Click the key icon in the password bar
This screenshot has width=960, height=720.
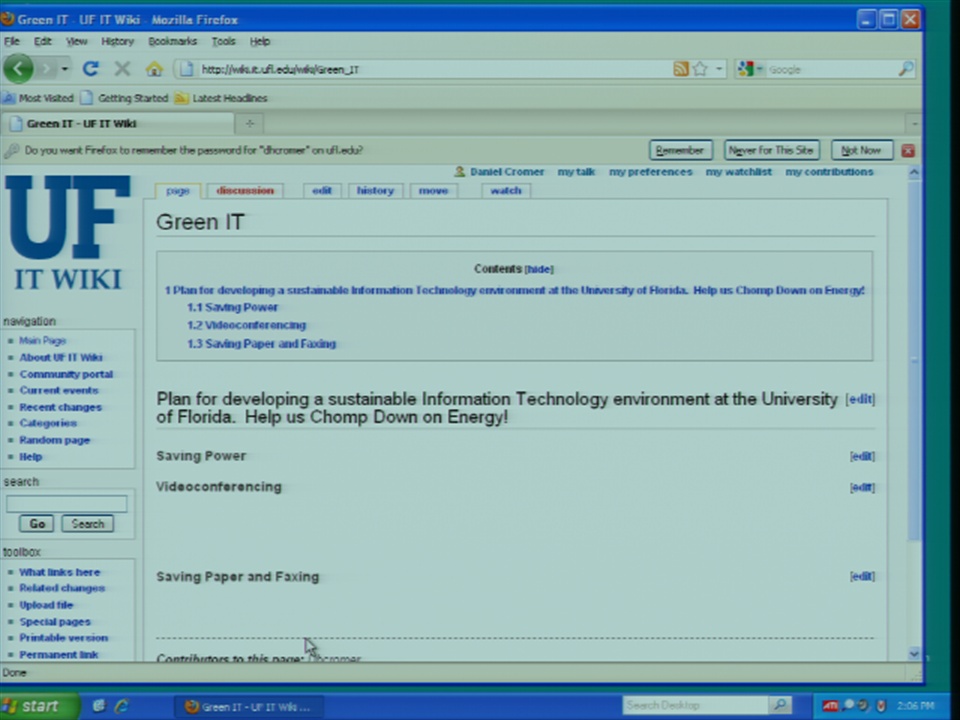(x=11, y=151)
